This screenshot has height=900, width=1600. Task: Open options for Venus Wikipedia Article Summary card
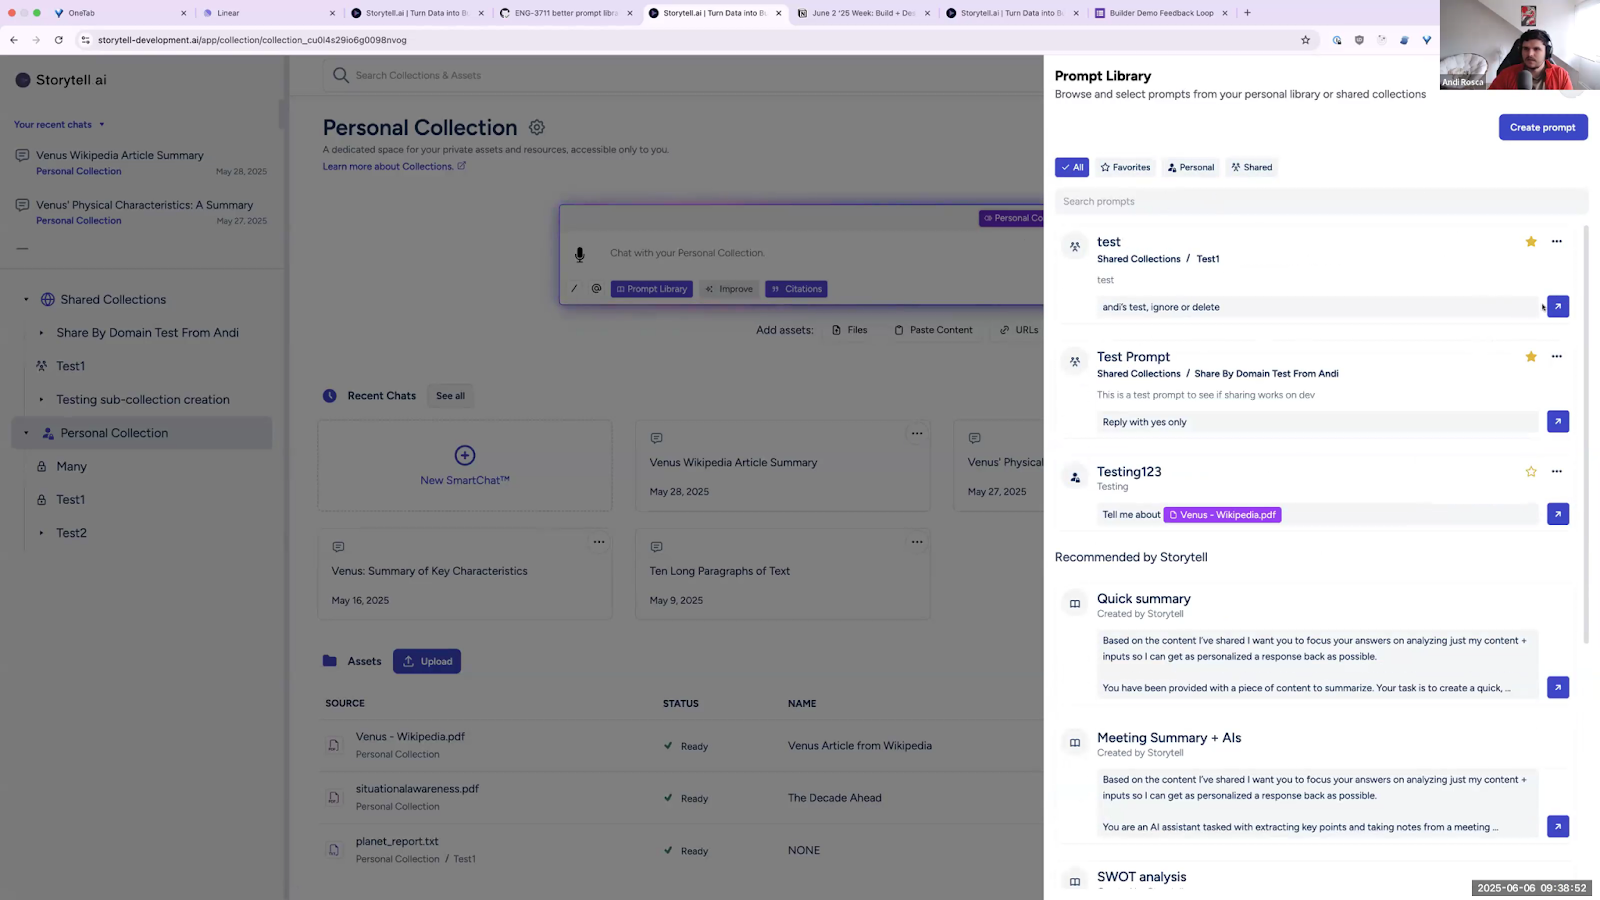coord(916,434)
